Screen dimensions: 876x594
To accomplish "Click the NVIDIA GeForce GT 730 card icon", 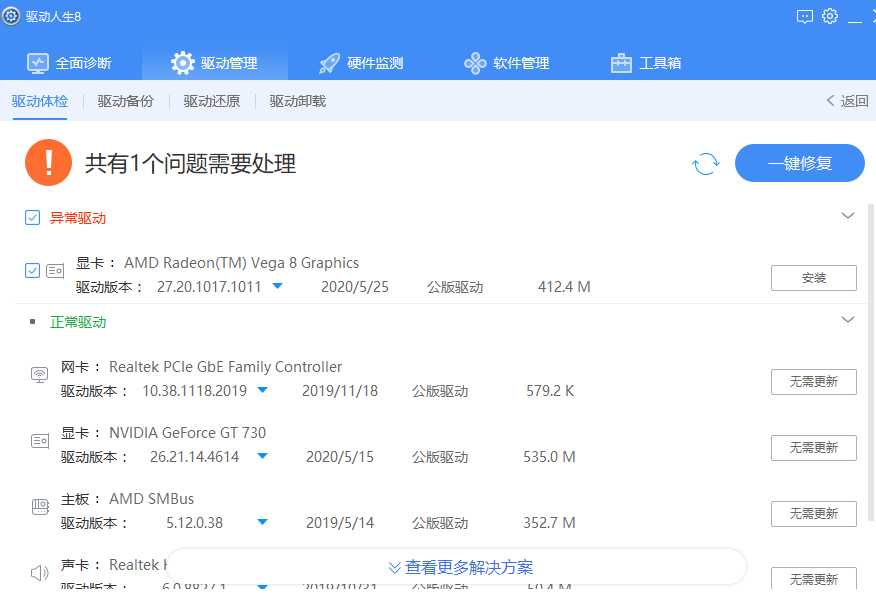I will (x=40, y=441).
